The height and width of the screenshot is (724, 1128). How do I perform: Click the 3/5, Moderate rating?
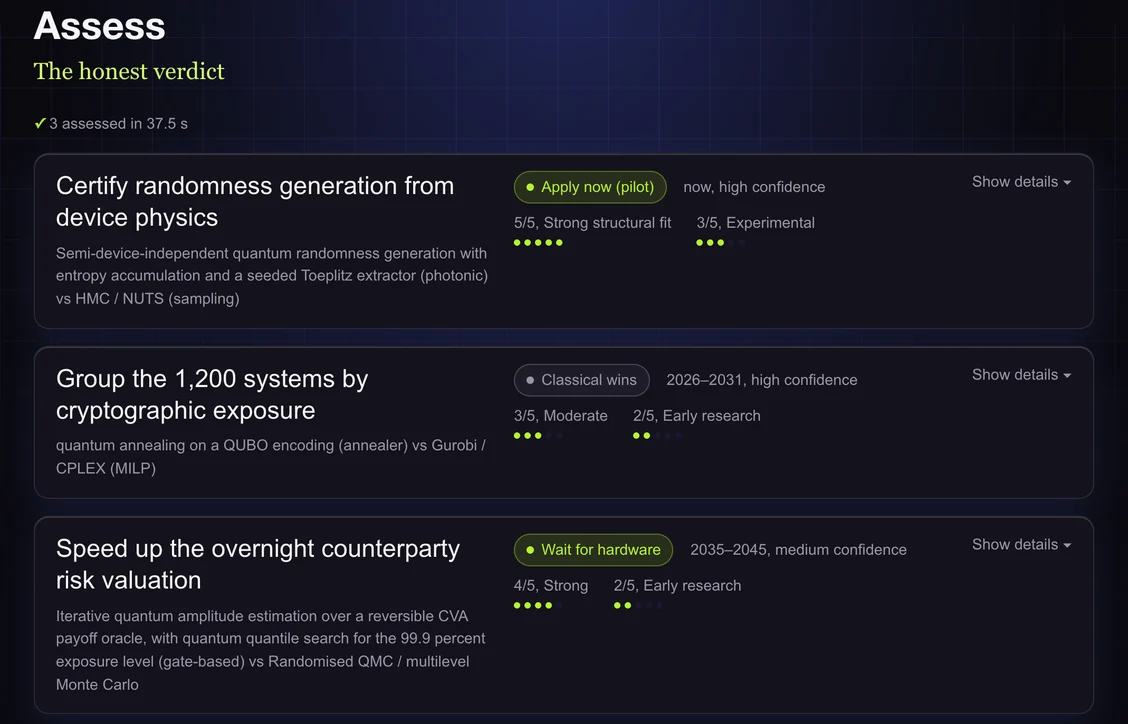560,416
